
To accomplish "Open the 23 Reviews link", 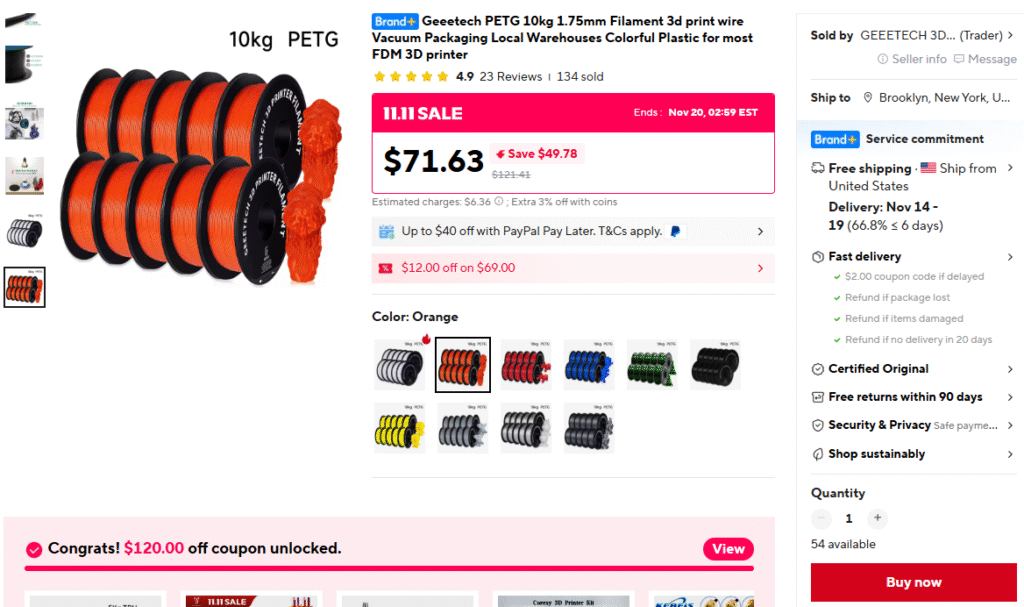I will tap(511, 76).
